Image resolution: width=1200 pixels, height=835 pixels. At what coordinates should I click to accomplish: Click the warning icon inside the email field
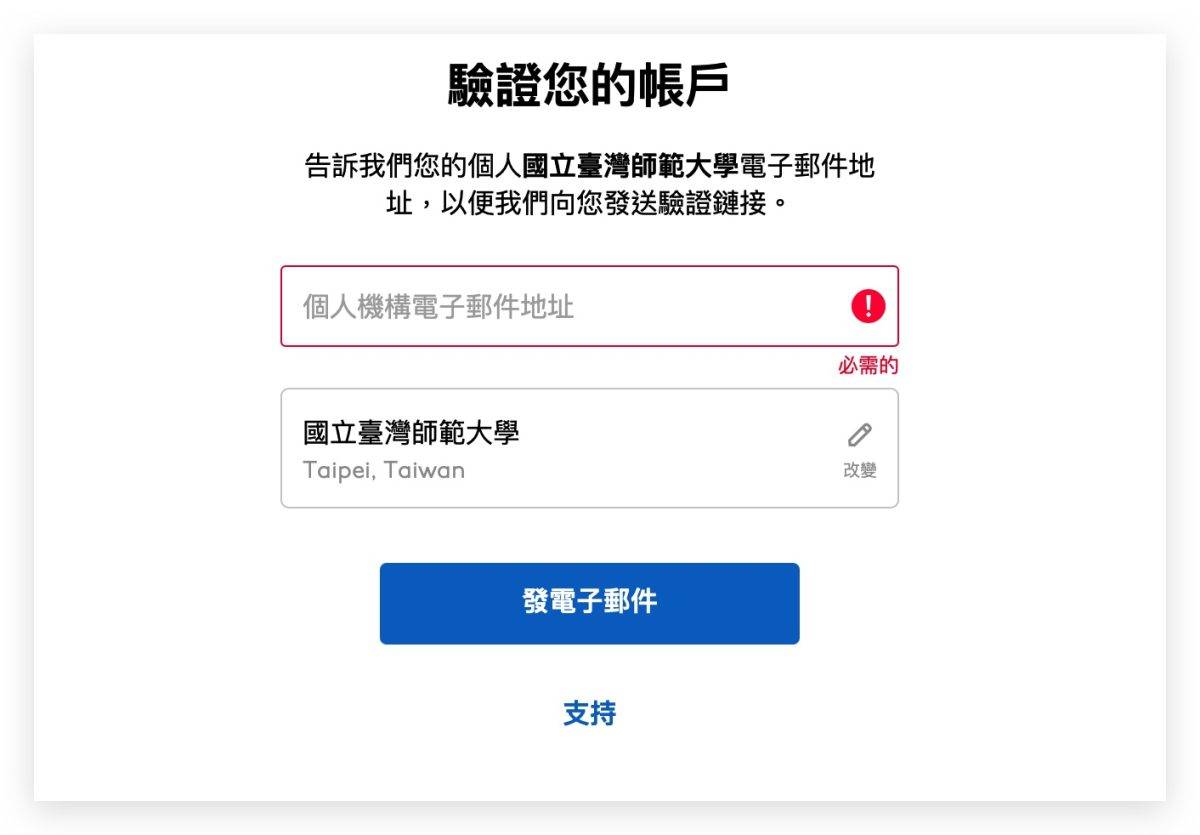[x=867, y=307]
